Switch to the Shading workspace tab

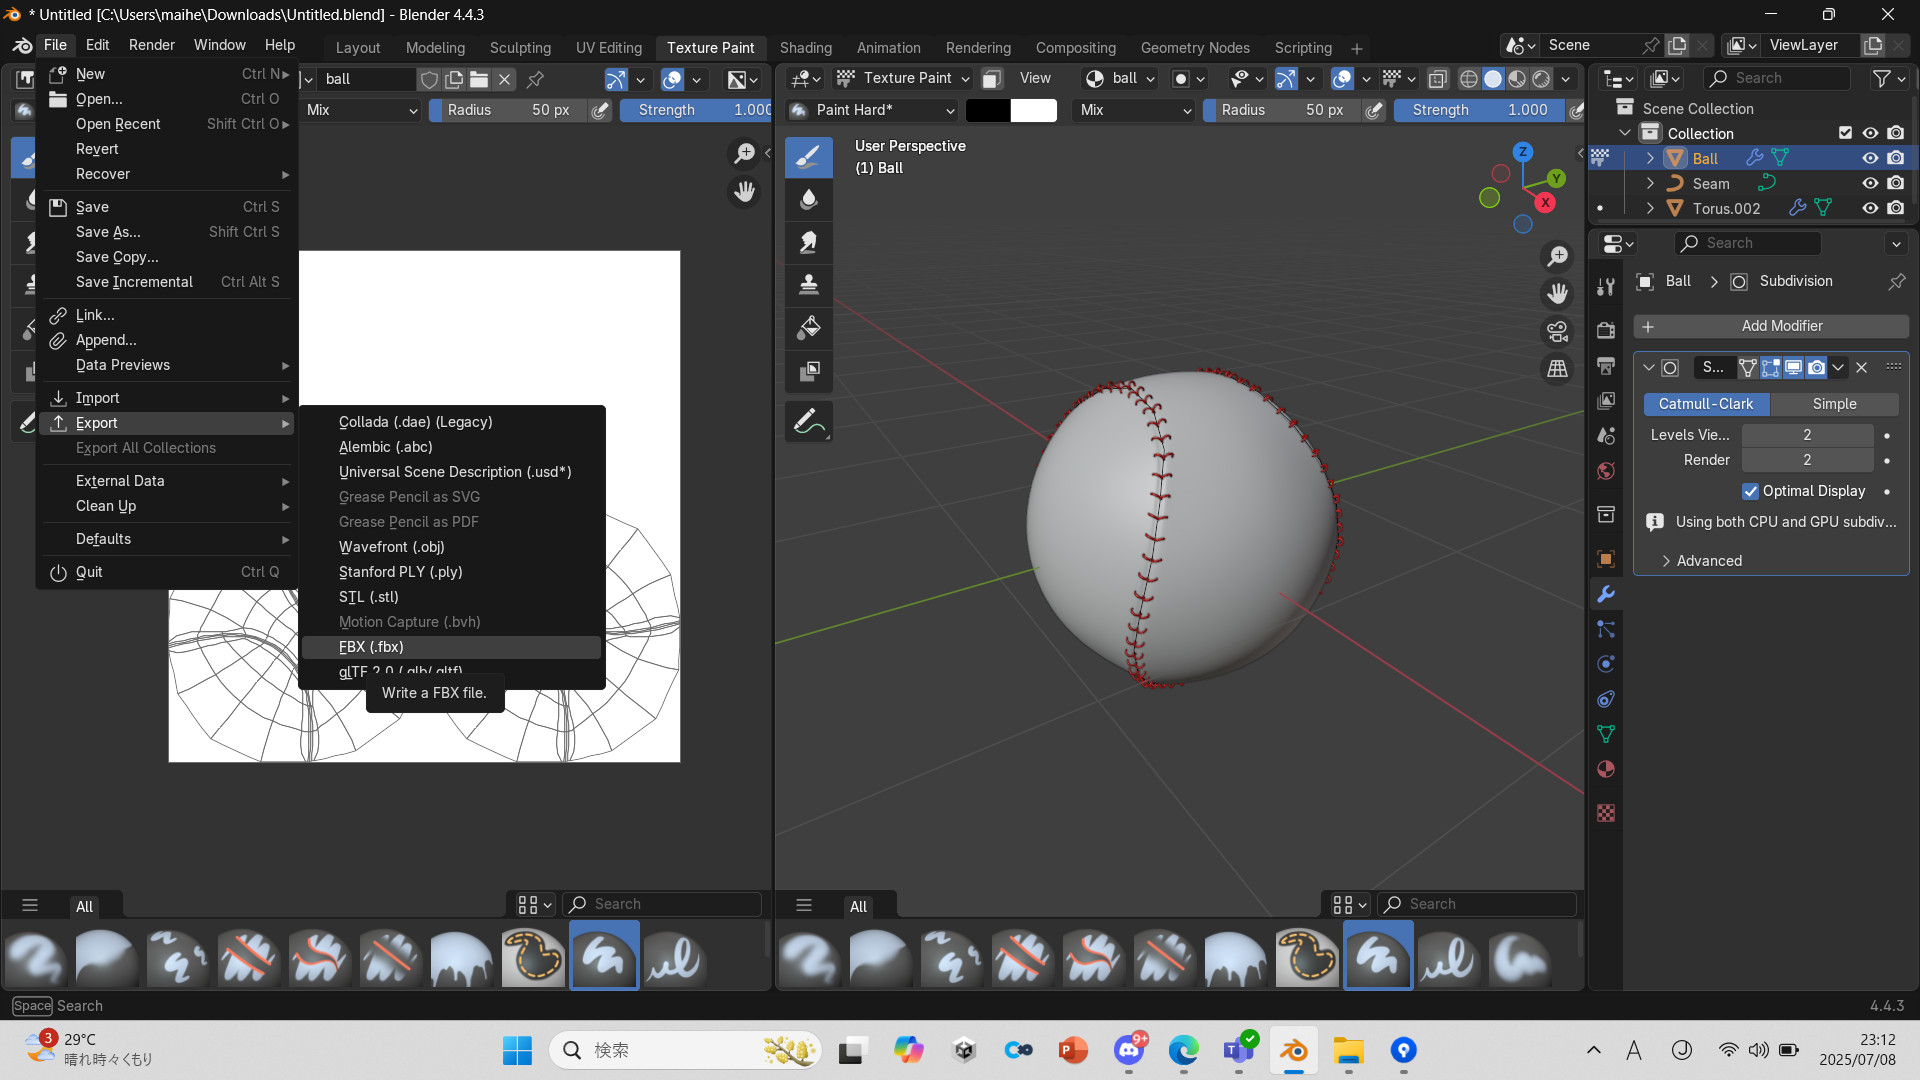[805, 47]
